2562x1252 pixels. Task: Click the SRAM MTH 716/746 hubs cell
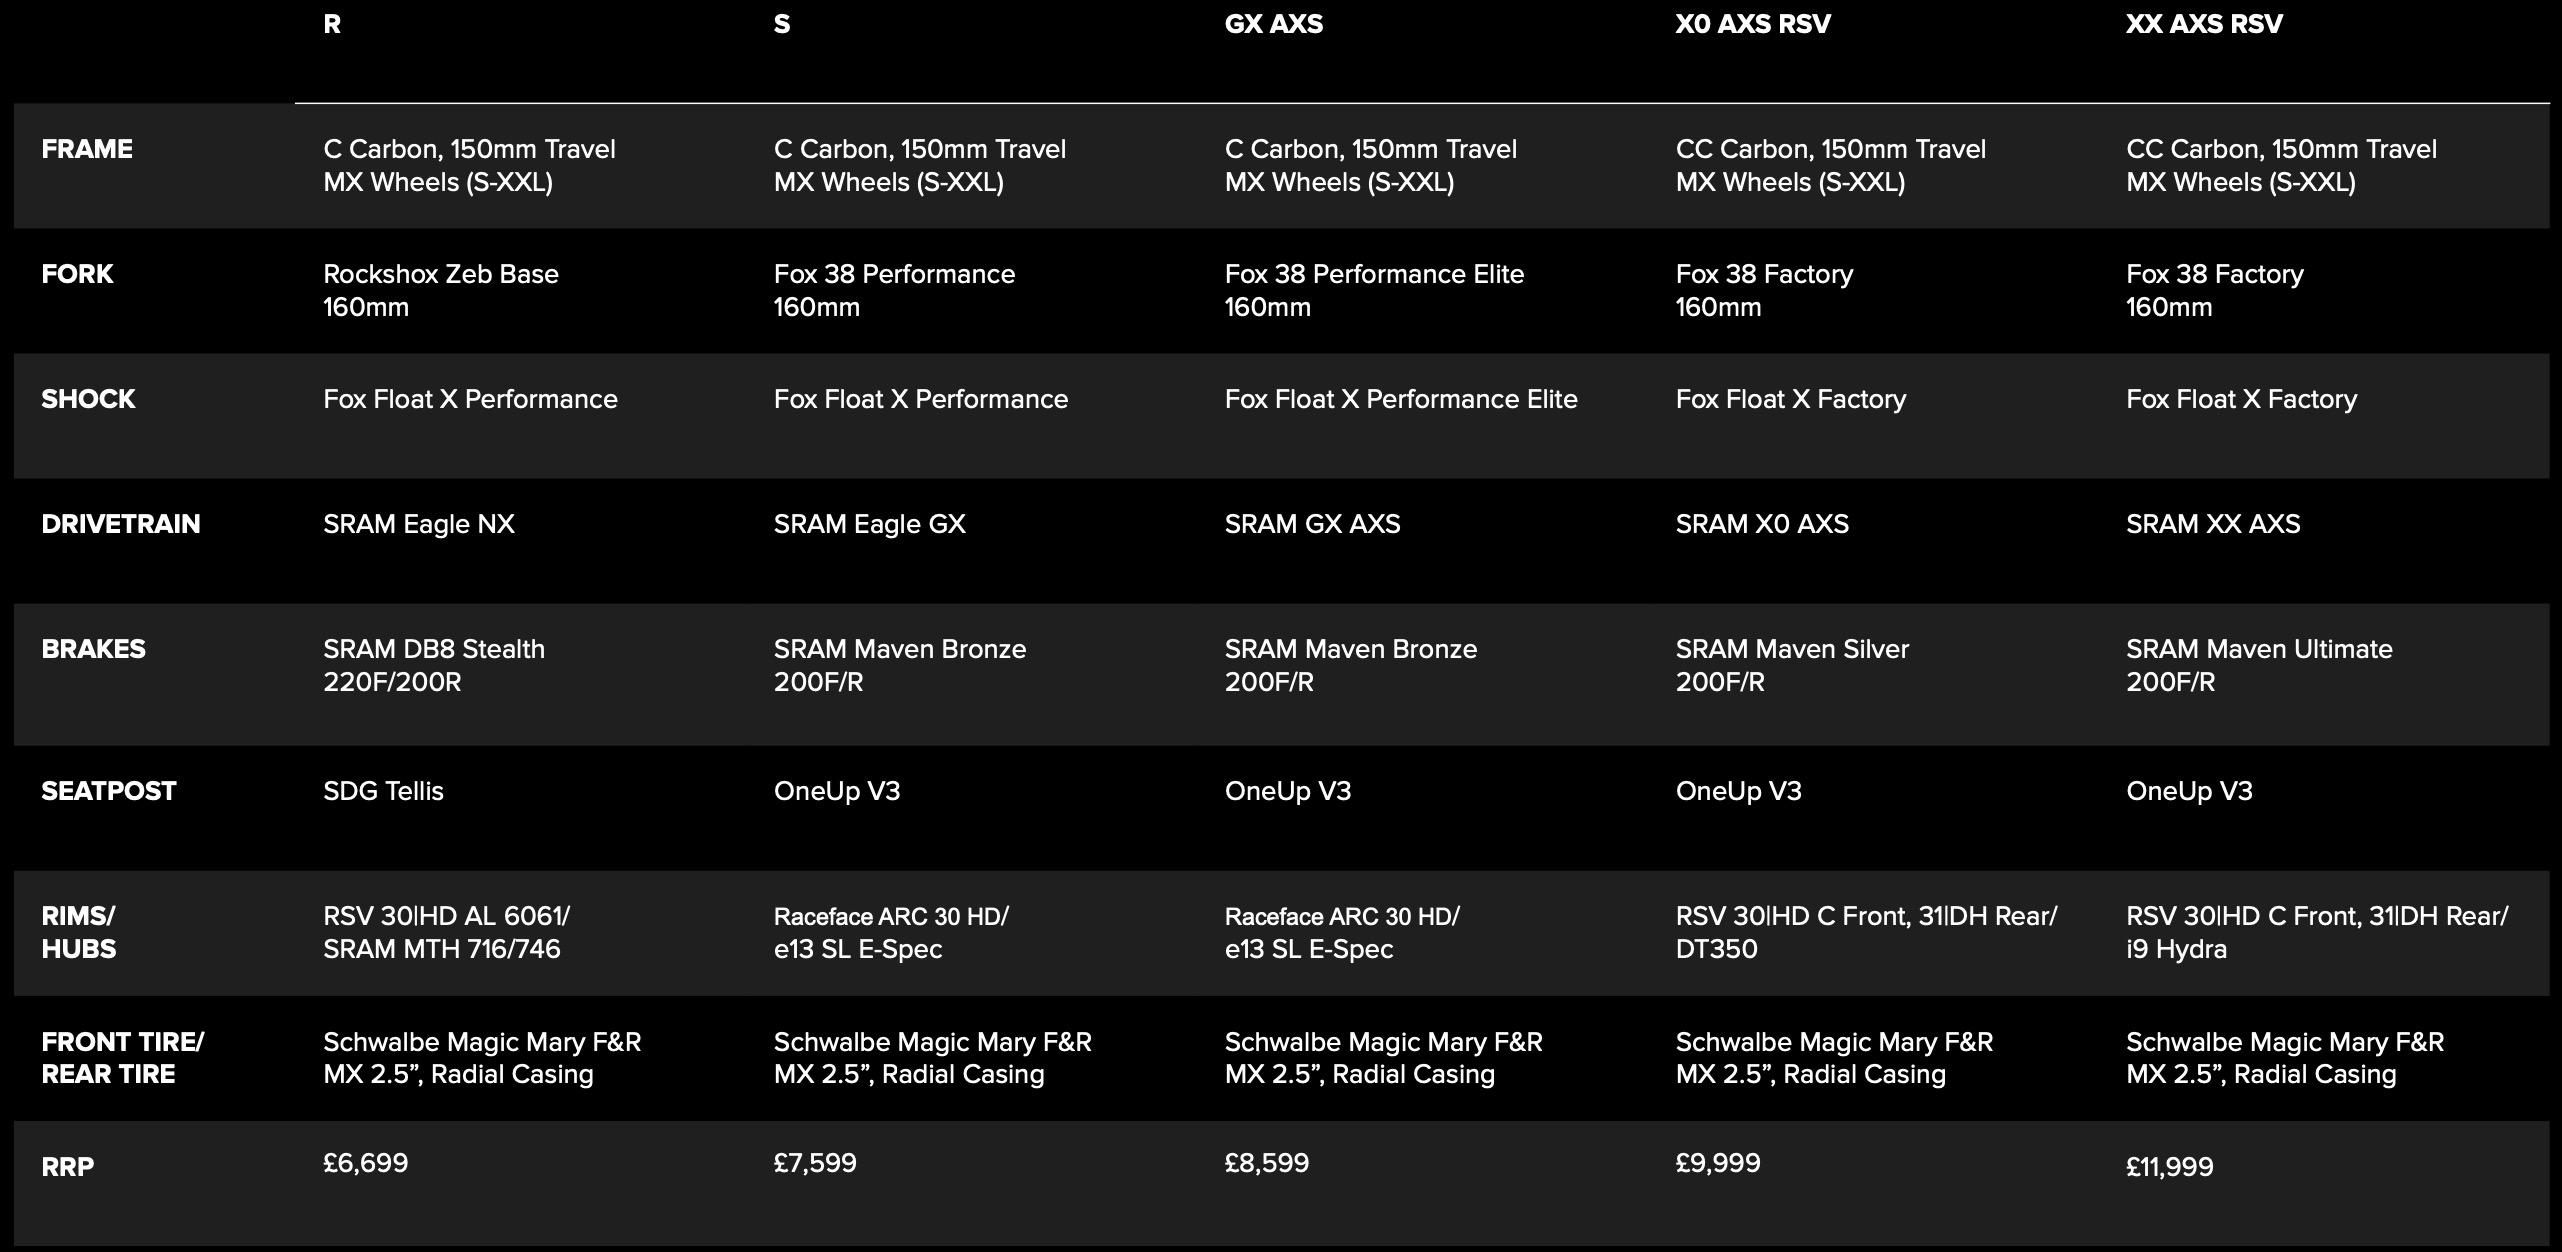click(x=441, y=949)
